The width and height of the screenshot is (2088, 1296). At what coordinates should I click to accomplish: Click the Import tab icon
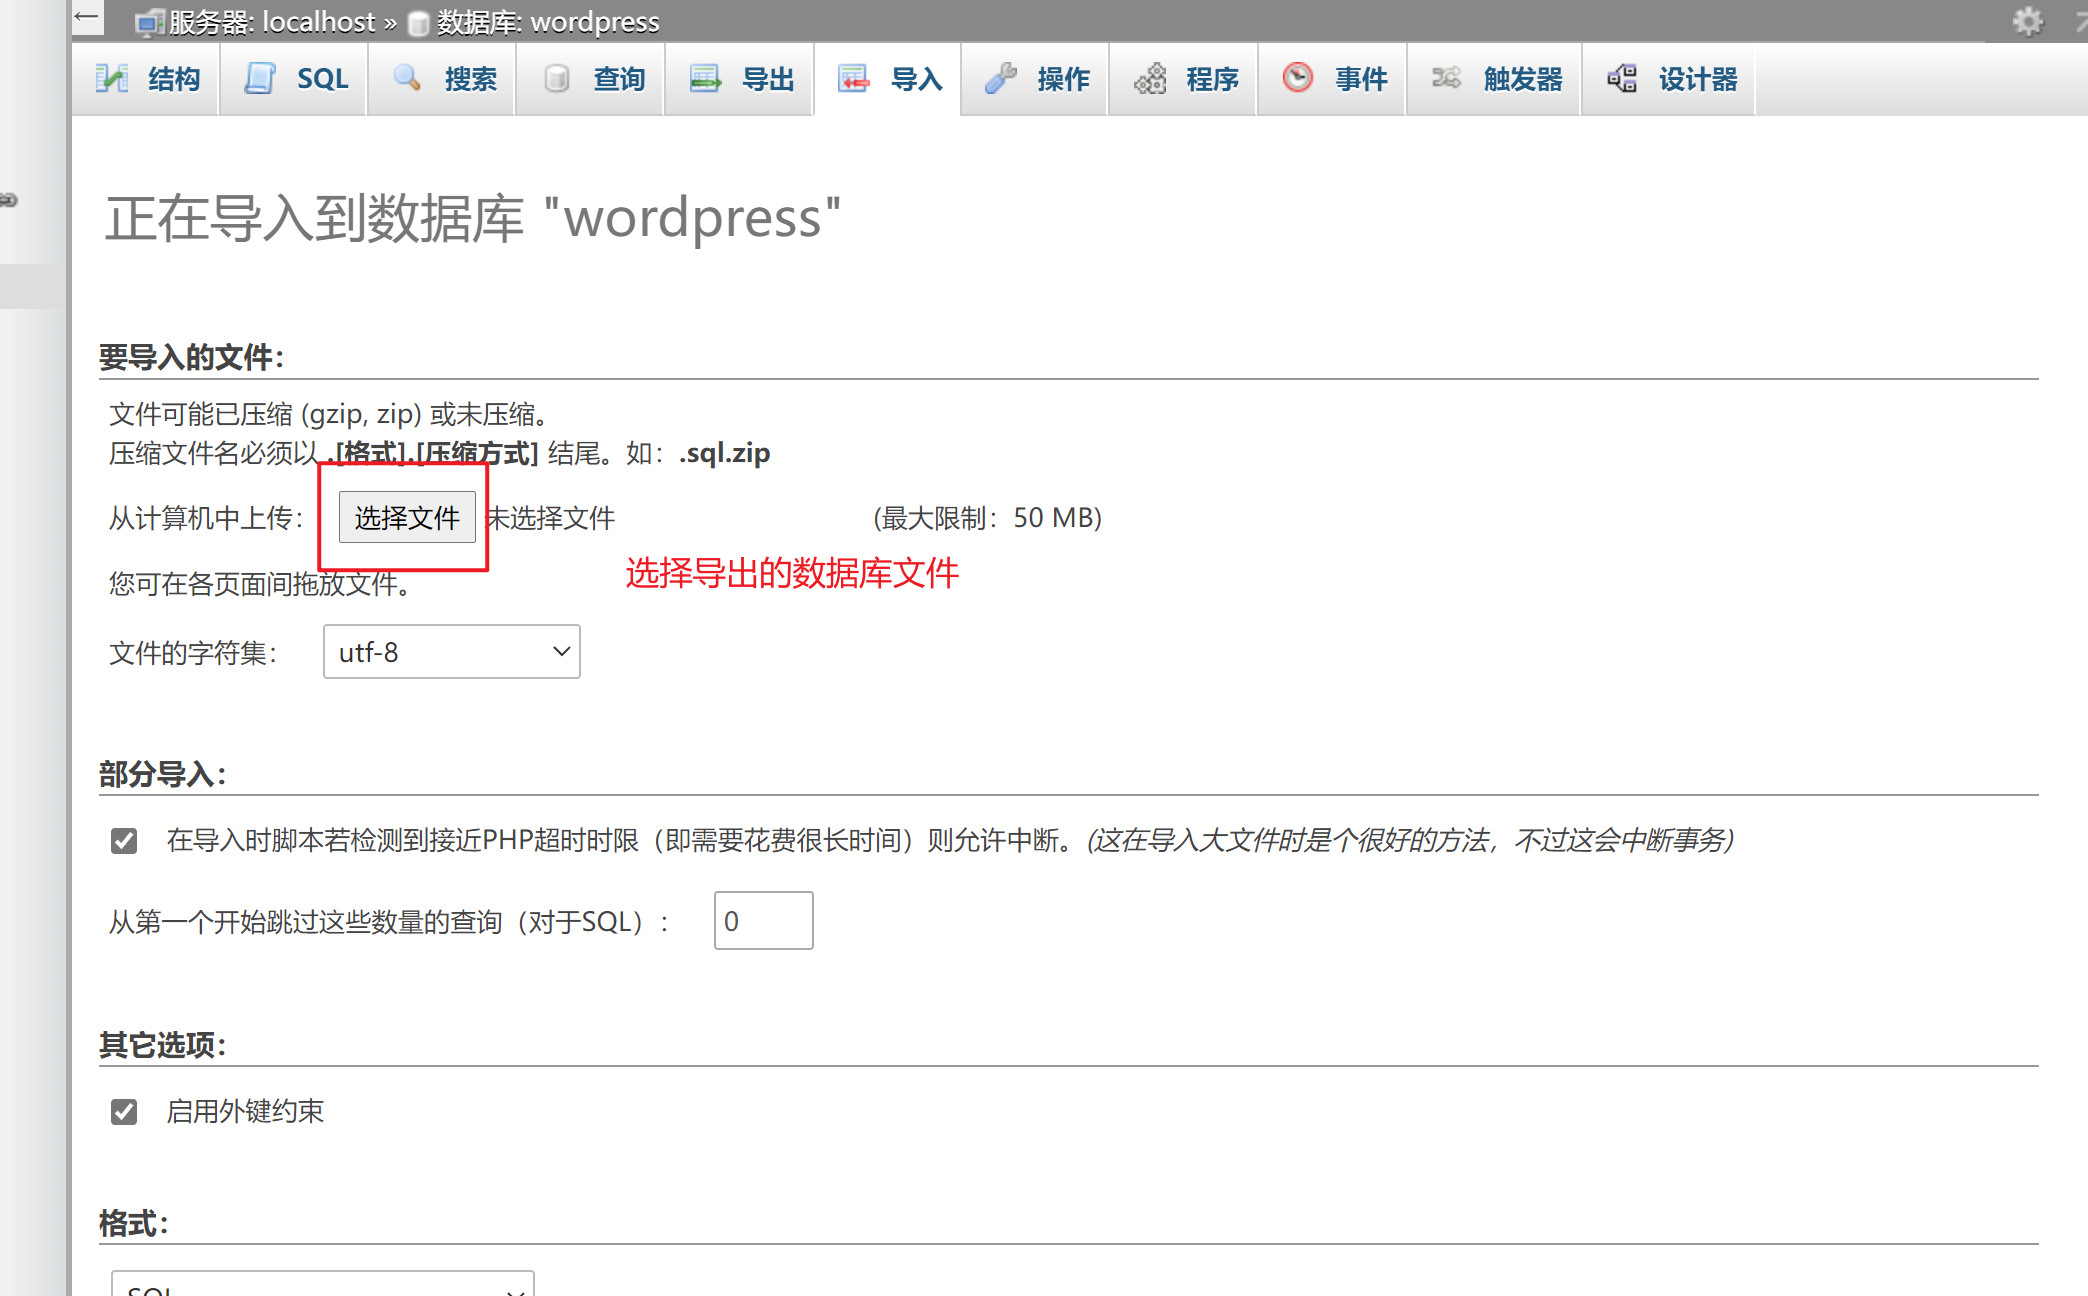854,78
